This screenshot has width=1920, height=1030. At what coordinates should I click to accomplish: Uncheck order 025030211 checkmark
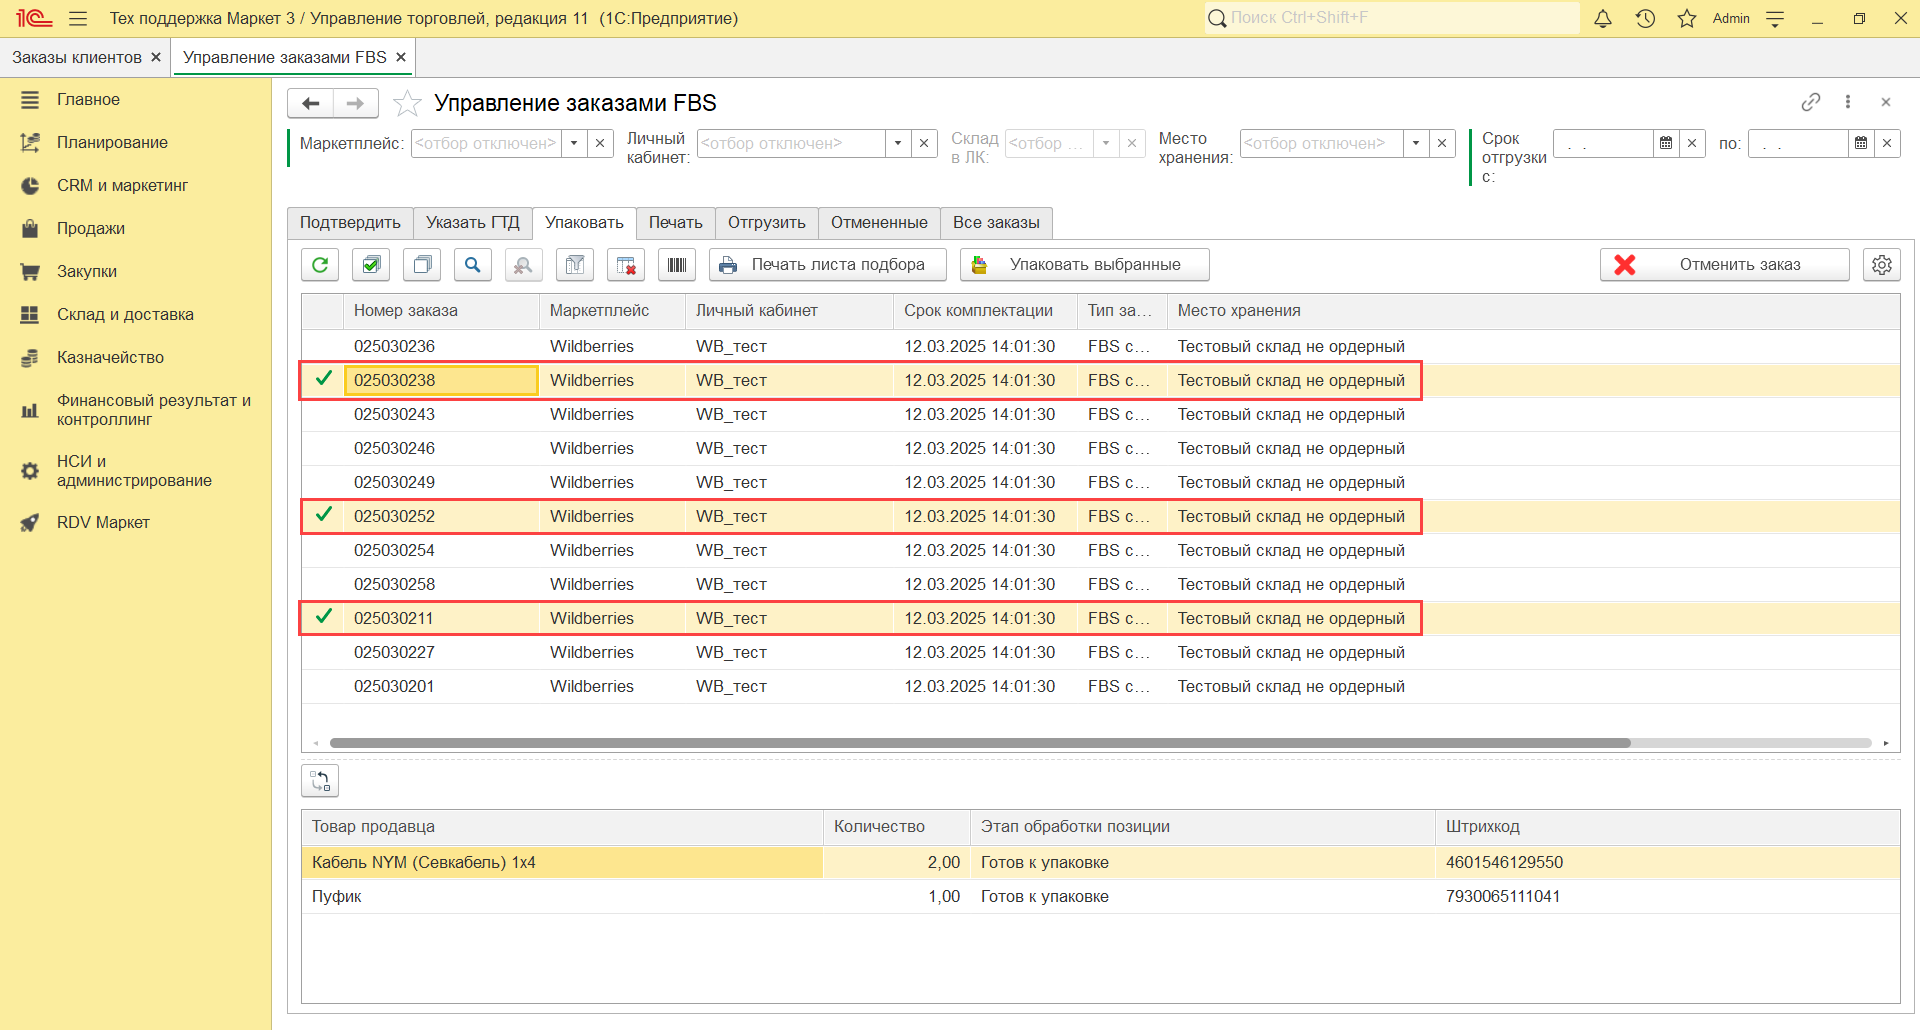click(x=323, y=617)
